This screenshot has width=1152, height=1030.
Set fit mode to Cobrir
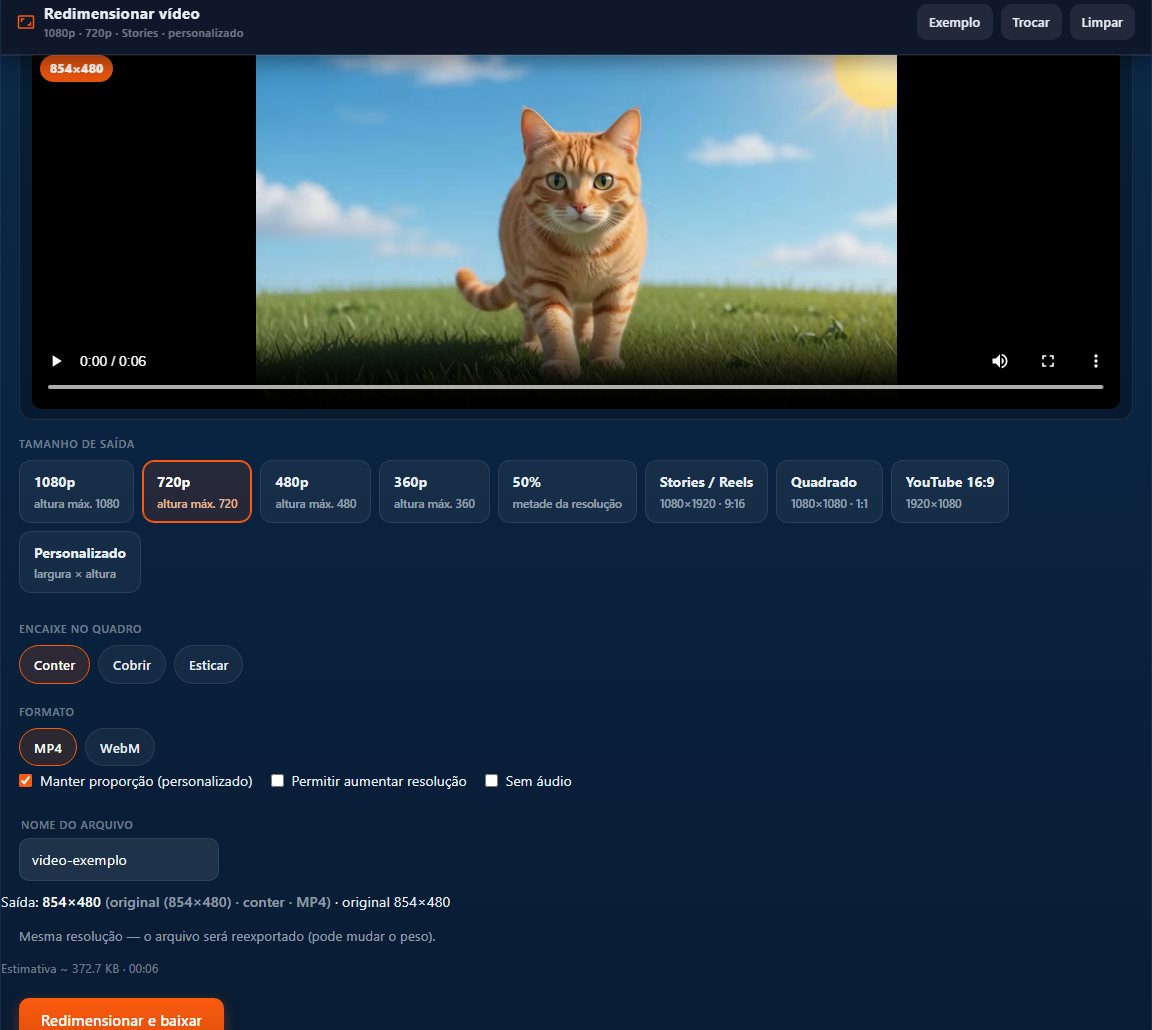click(x=132, y=665)
